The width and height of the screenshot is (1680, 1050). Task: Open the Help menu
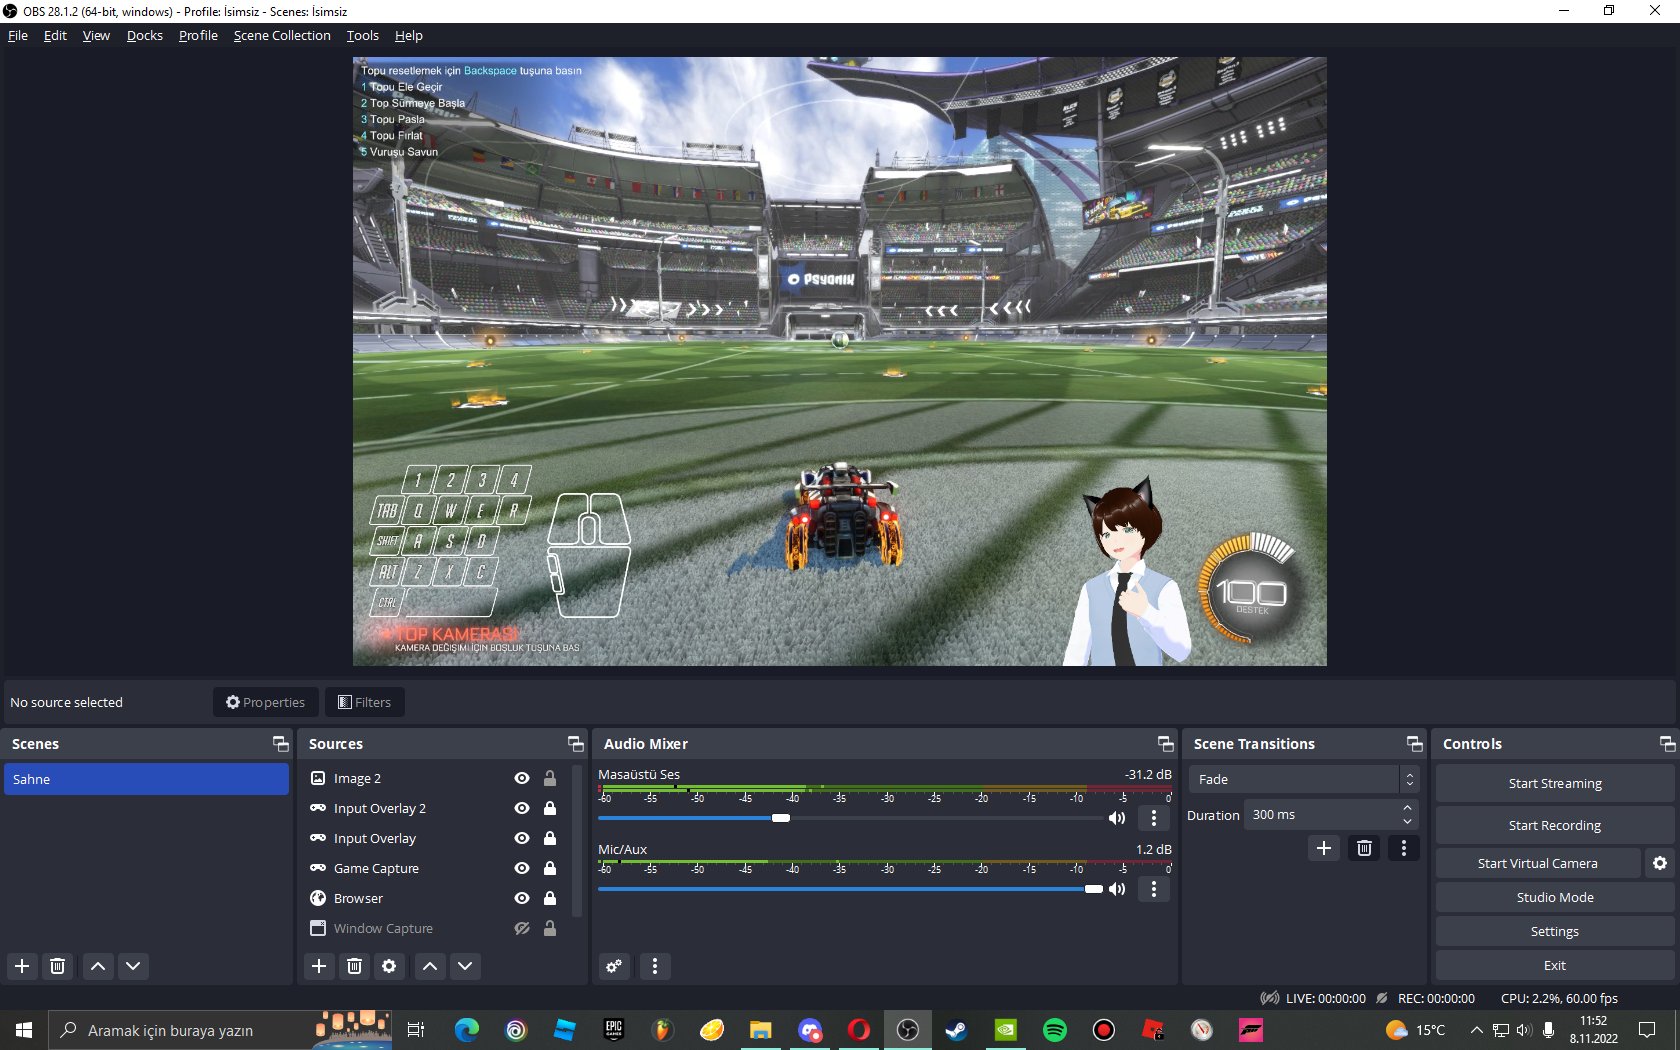(x=409, y=36)
